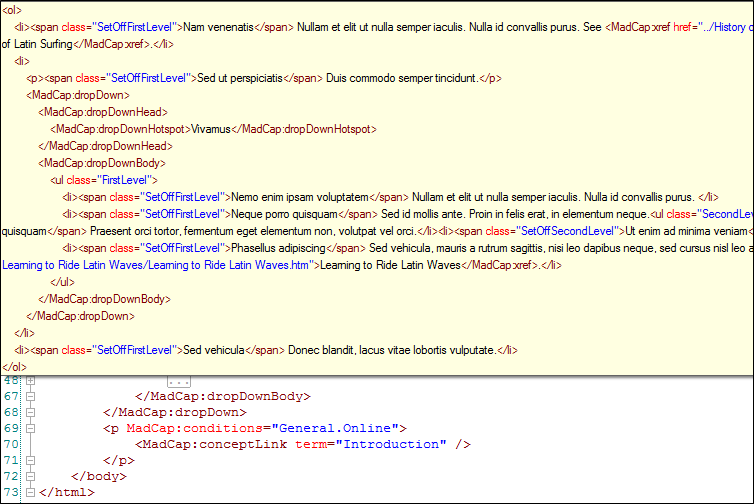Screen dimensions: 754x504
Task: Collapse the fold marker on line 68
Action: click(31, 412)
